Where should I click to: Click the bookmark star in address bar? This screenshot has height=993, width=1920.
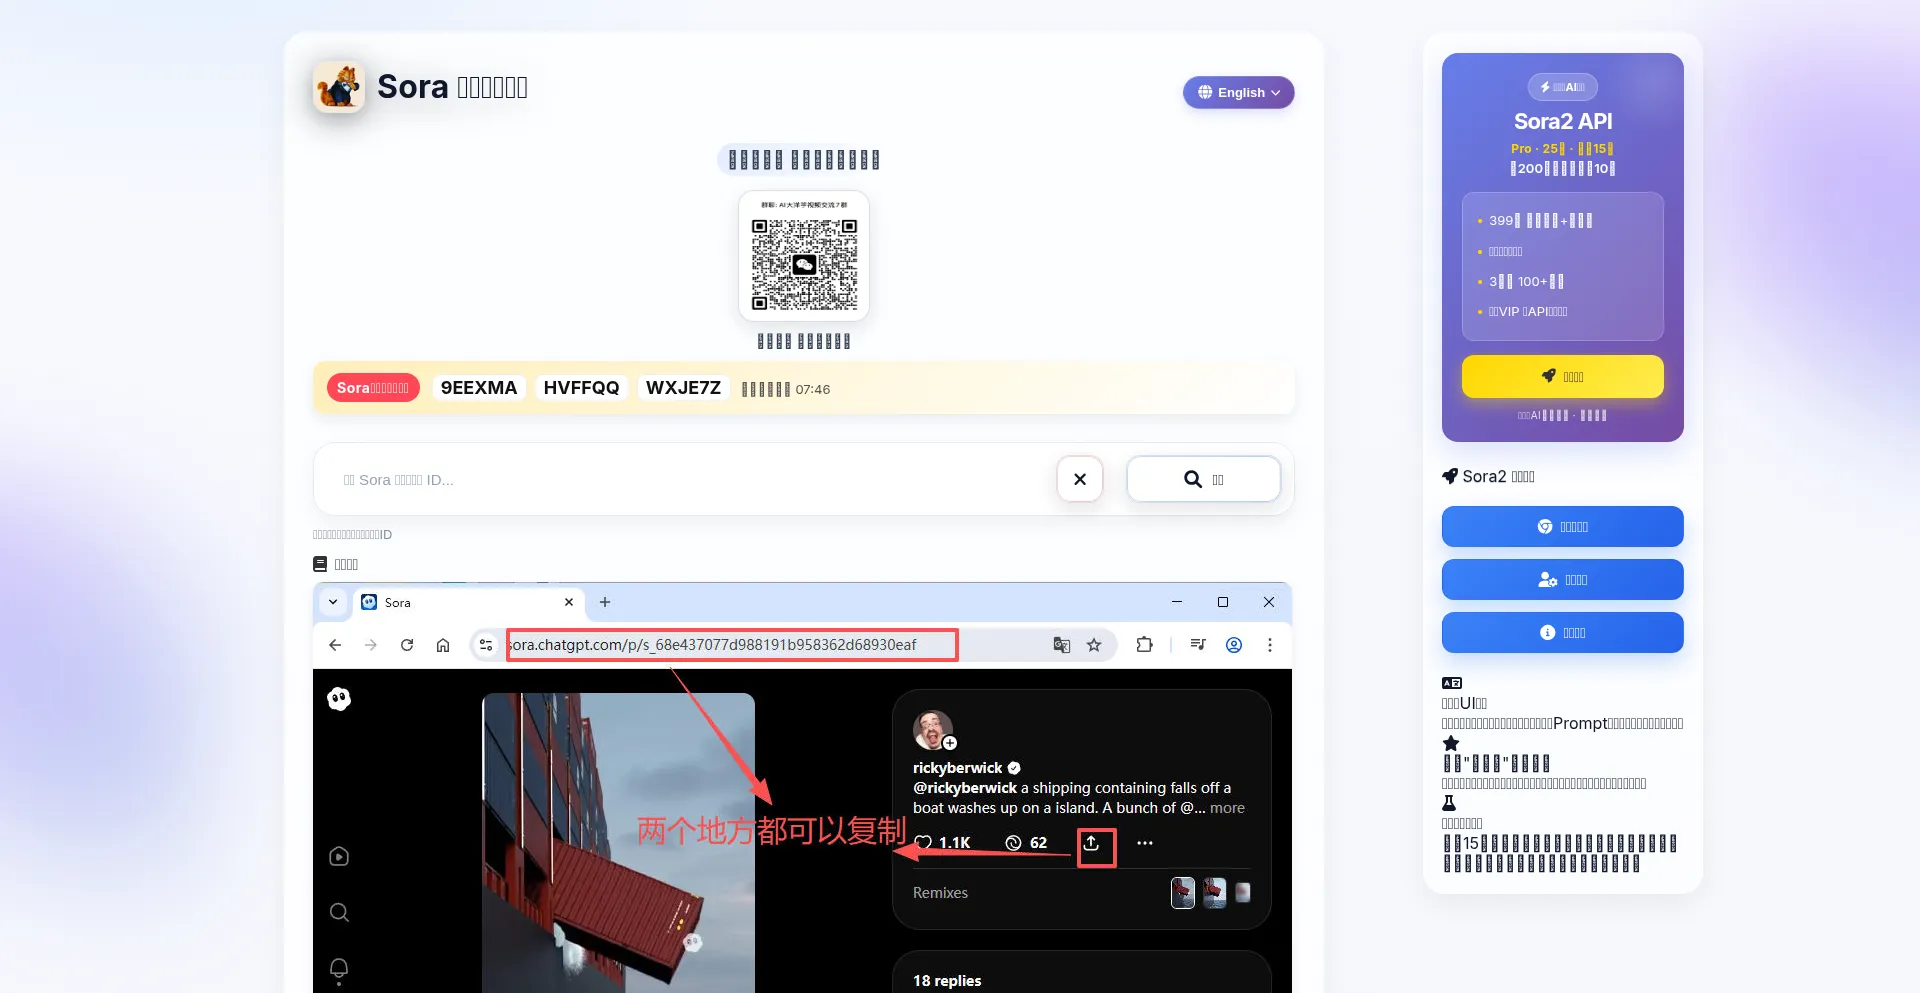(1094, 645)
